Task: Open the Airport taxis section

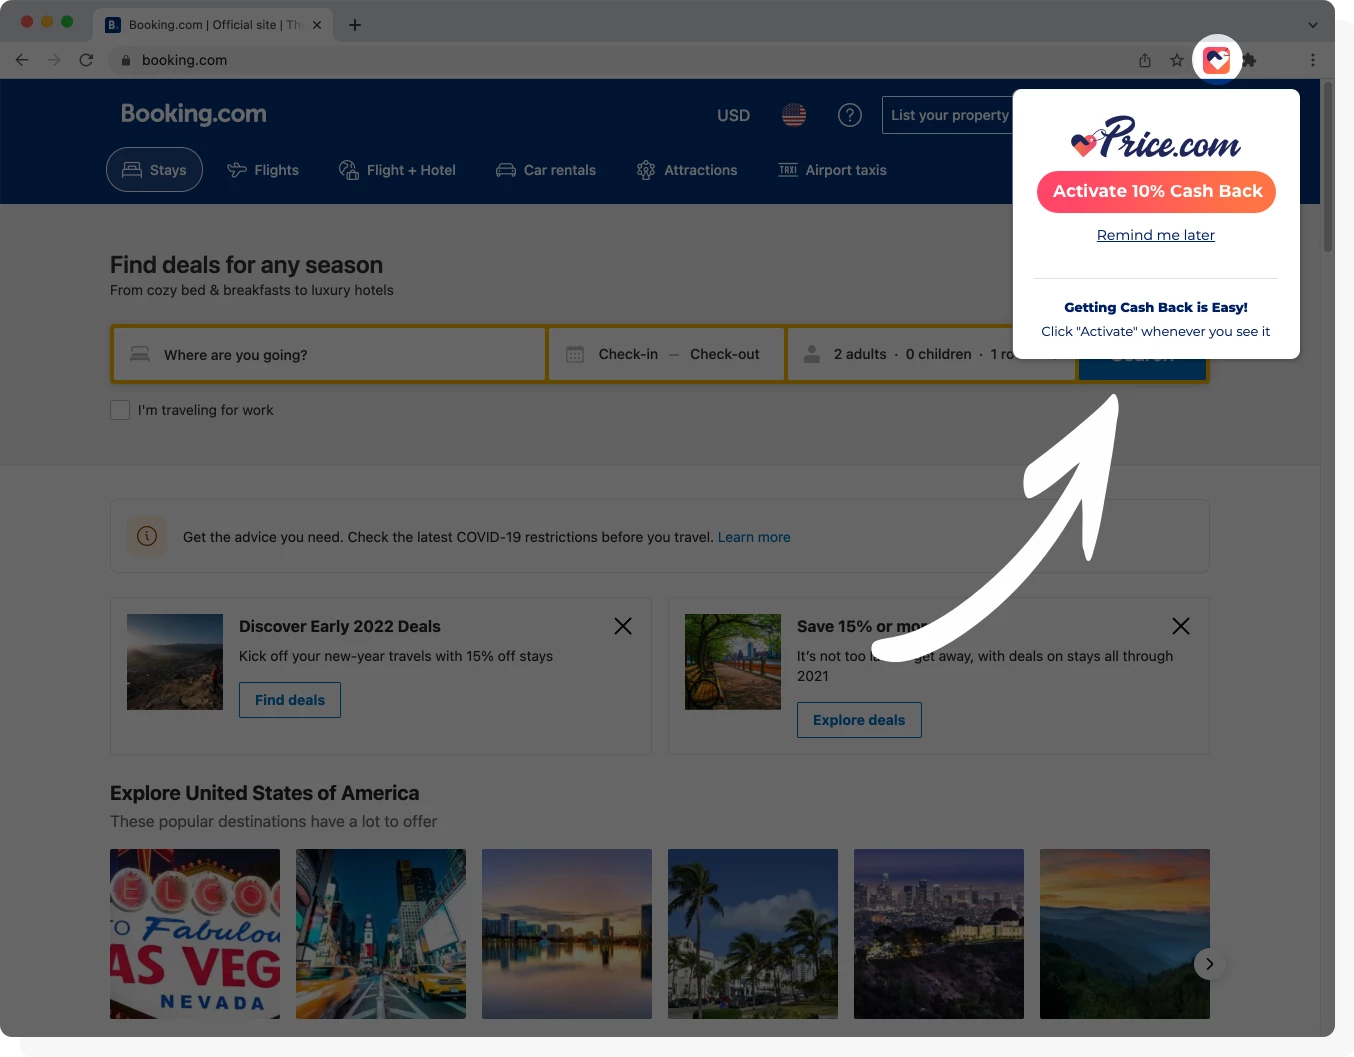Action: coord(831,170)
